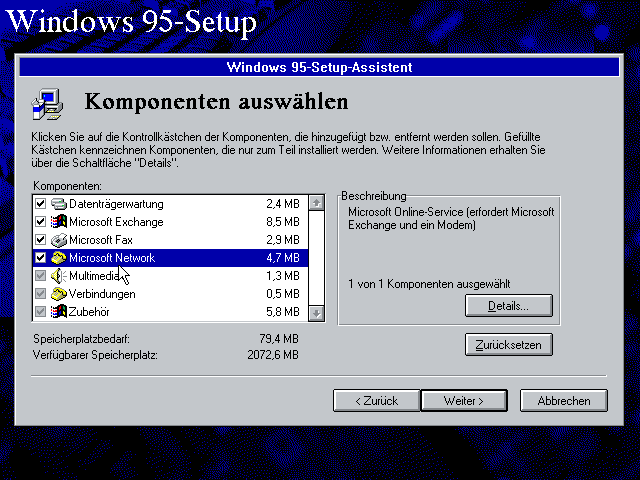Click the Microsoft Fax machine icon
The width and height of the screenshot is (640, 480).
point(59,240)
